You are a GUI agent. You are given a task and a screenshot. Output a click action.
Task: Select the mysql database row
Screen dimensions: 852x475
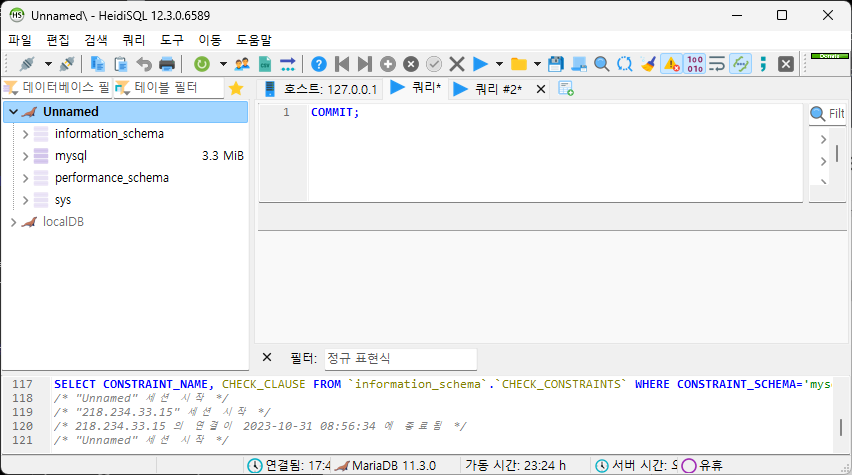tap(126, 156)
